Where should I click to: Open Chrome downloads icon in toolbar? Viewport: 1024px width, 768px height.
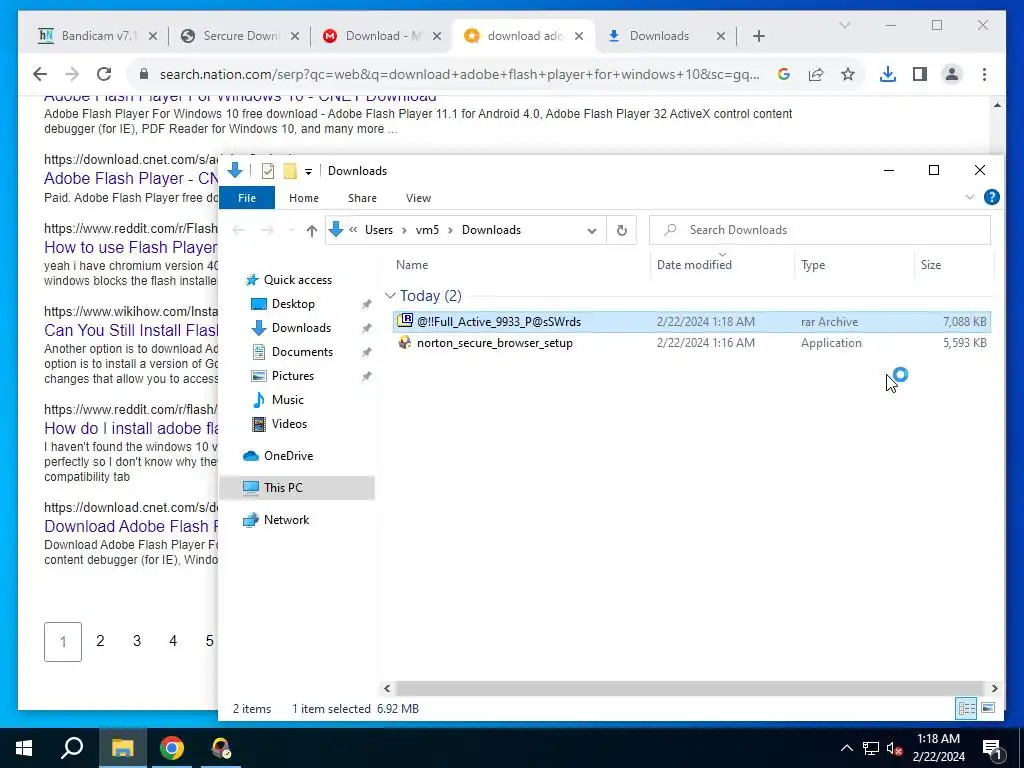pos(888,74)
